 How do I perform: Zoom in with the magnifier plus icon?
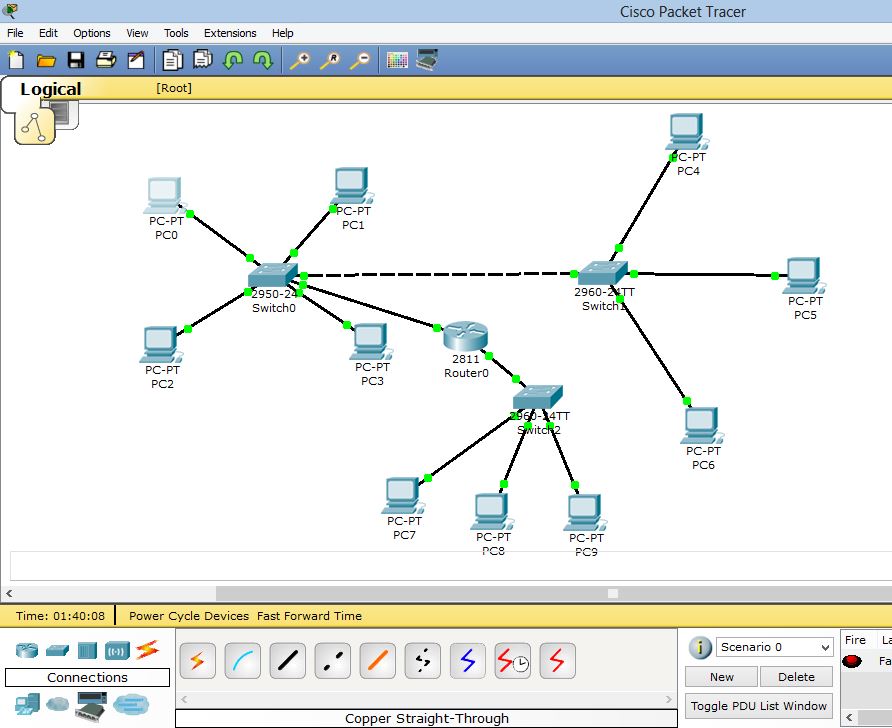[300, 60]
